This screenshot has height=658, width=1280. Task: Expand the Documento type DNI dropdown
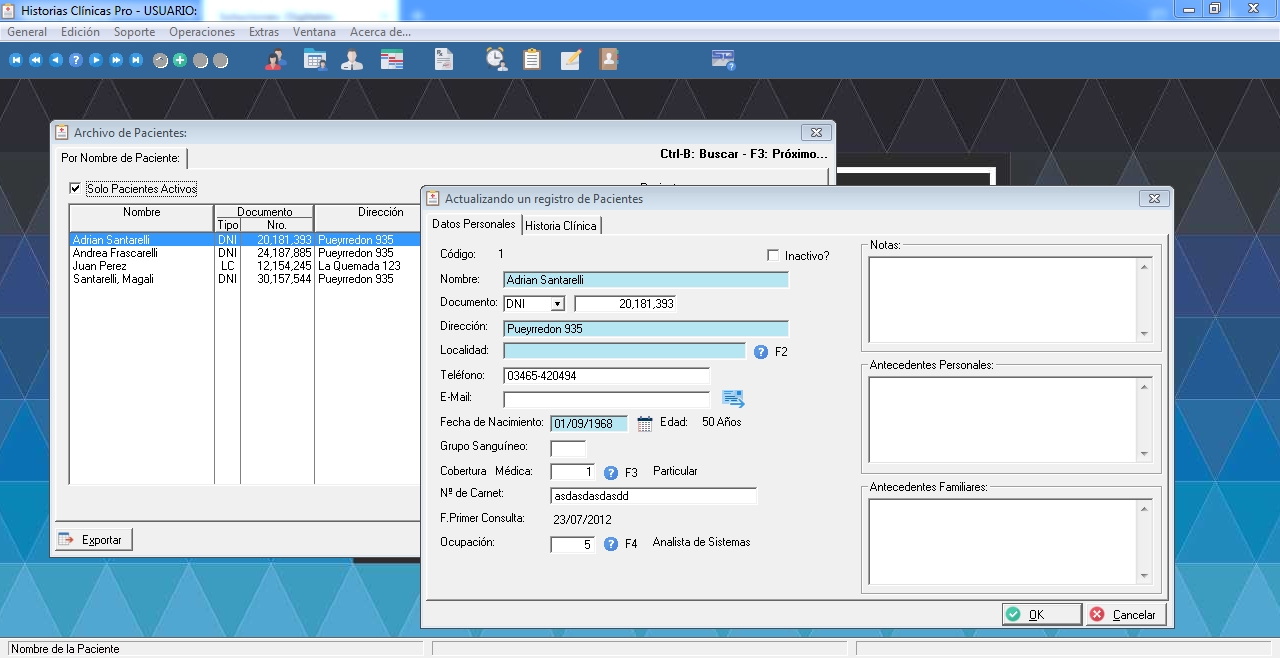click(x=557, y=304)
